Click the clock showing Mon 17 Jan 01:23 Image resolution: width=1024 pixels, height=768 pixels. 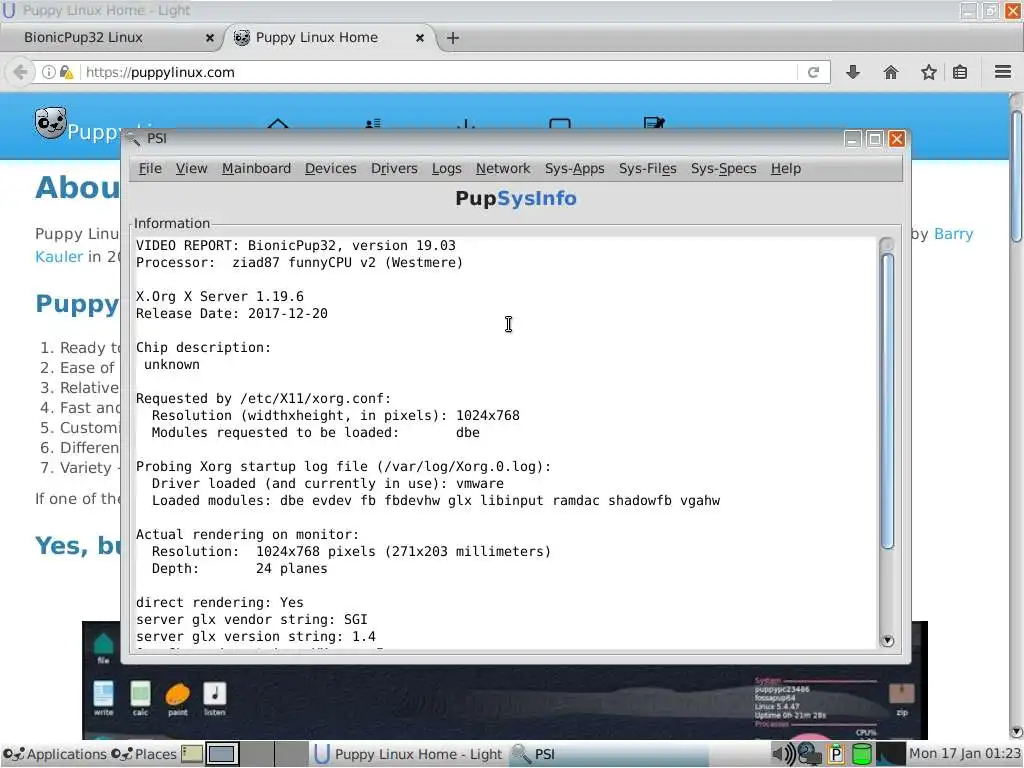pos(965,754)
